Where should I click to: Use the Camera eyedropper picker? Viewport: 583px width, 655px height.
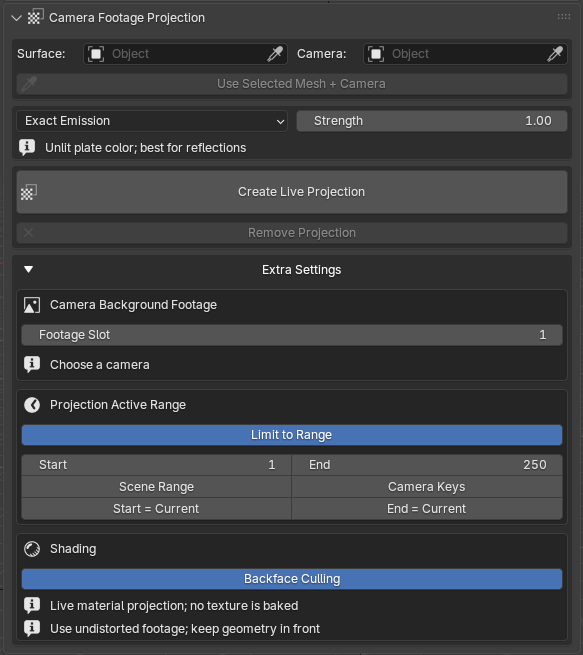click(555, 54)
